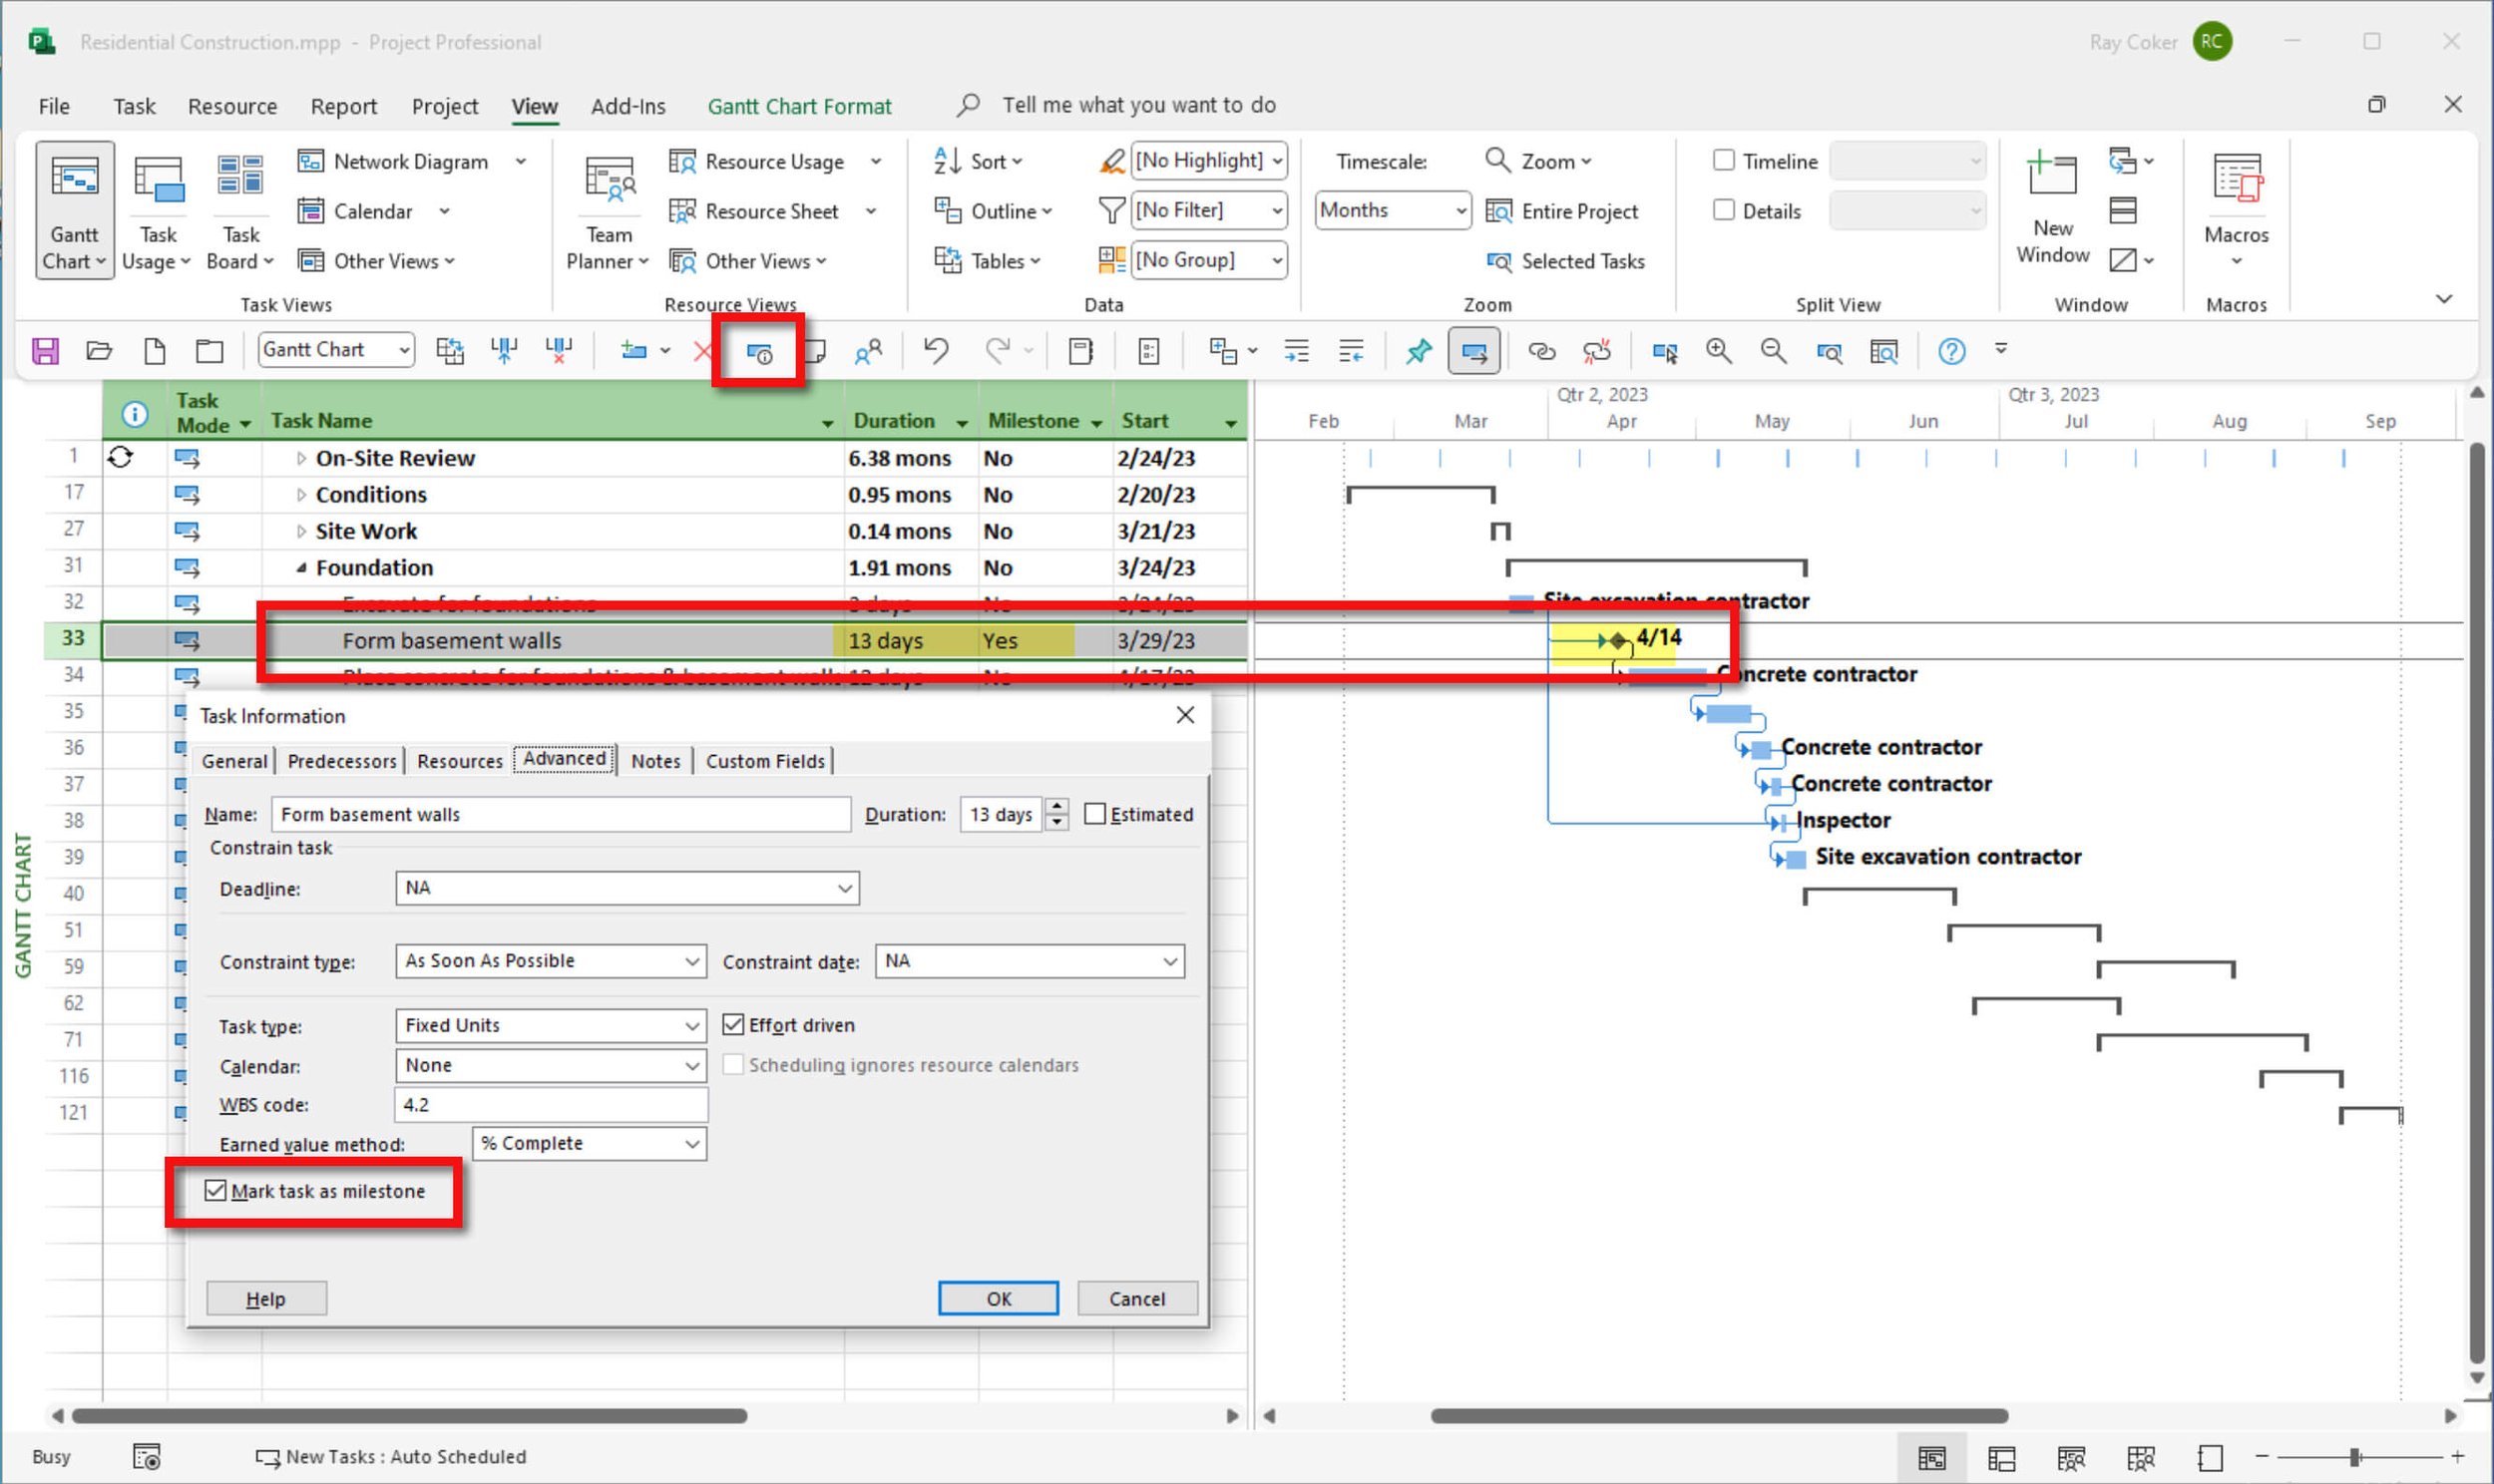
Task: Open the Task type dropdown
Action: pos(692,1025)
